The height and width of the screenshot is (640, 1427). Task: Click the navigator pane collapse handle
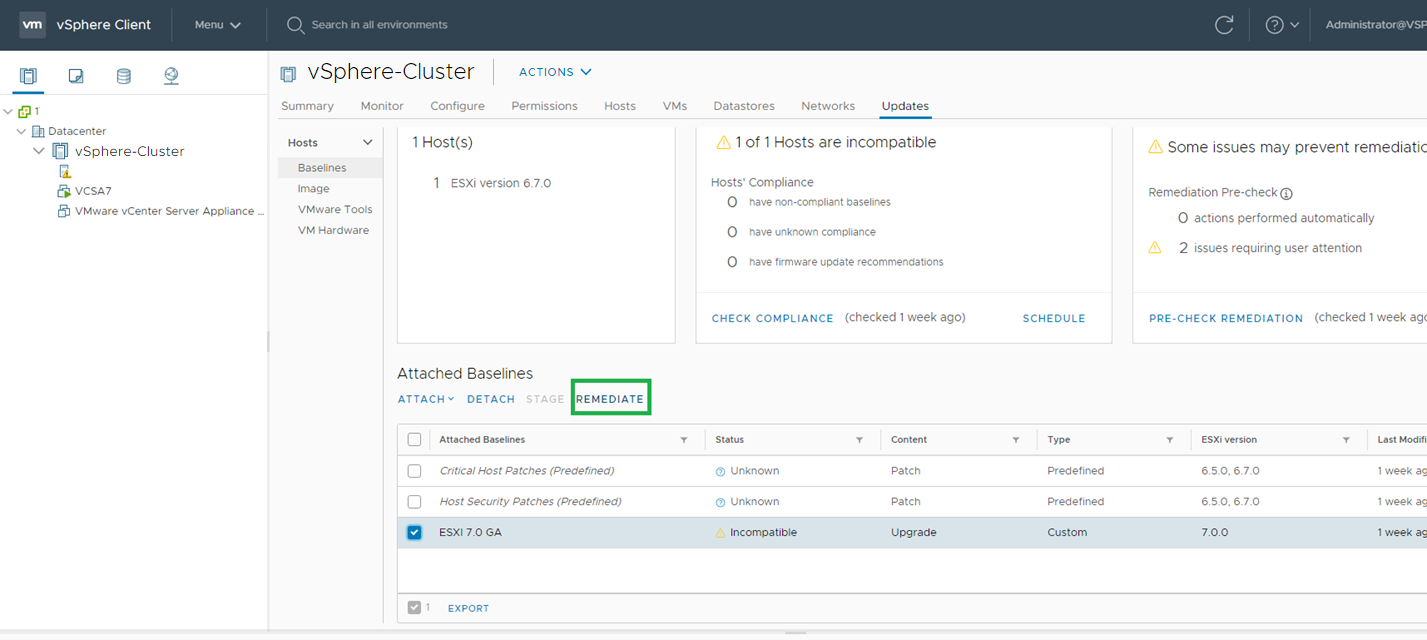(268, 342)
